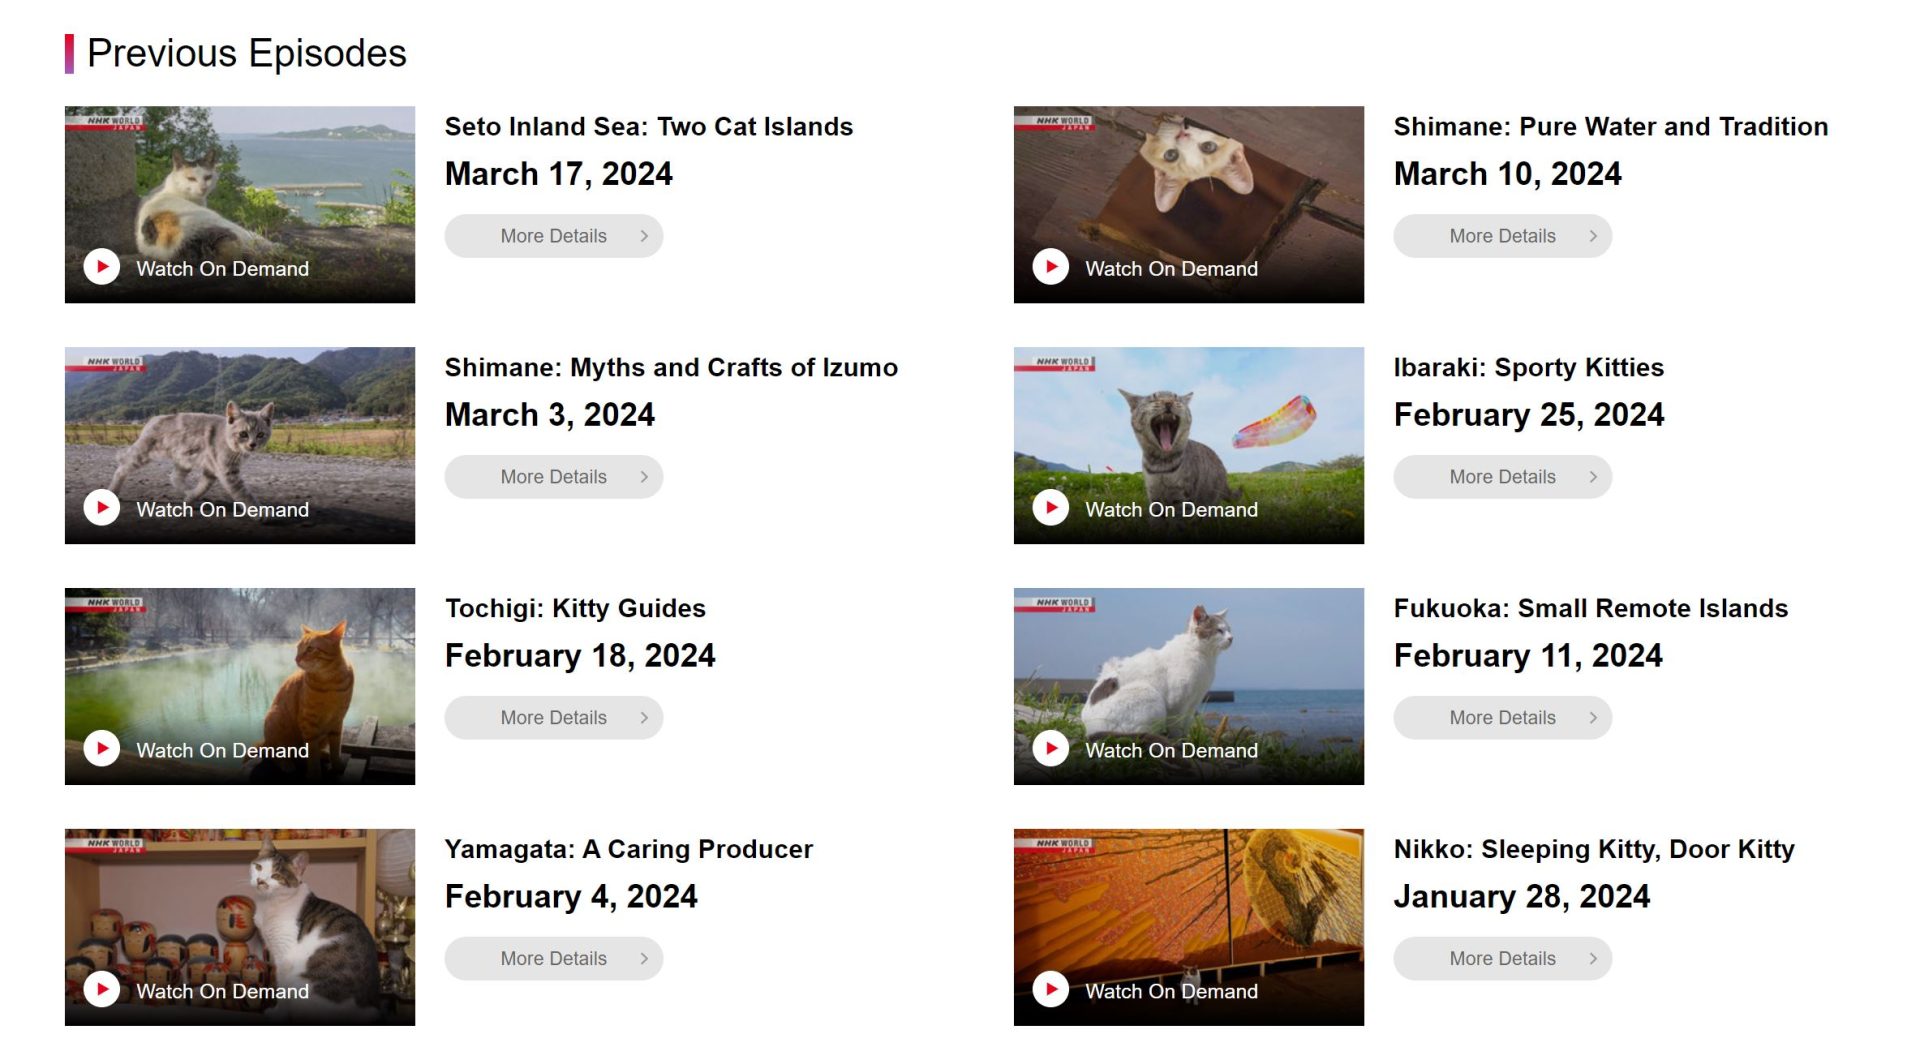
Task: Open More Details for Tochigi: Kitty Guides
Action: click(x=553, y=717)
